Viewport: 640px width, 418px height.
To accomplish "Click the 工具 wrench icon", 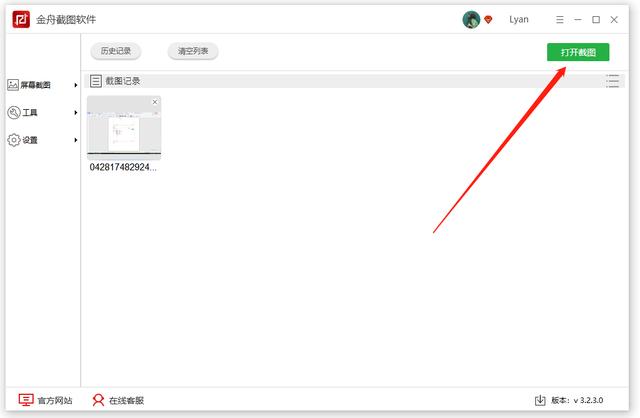I will coord(13,113).
